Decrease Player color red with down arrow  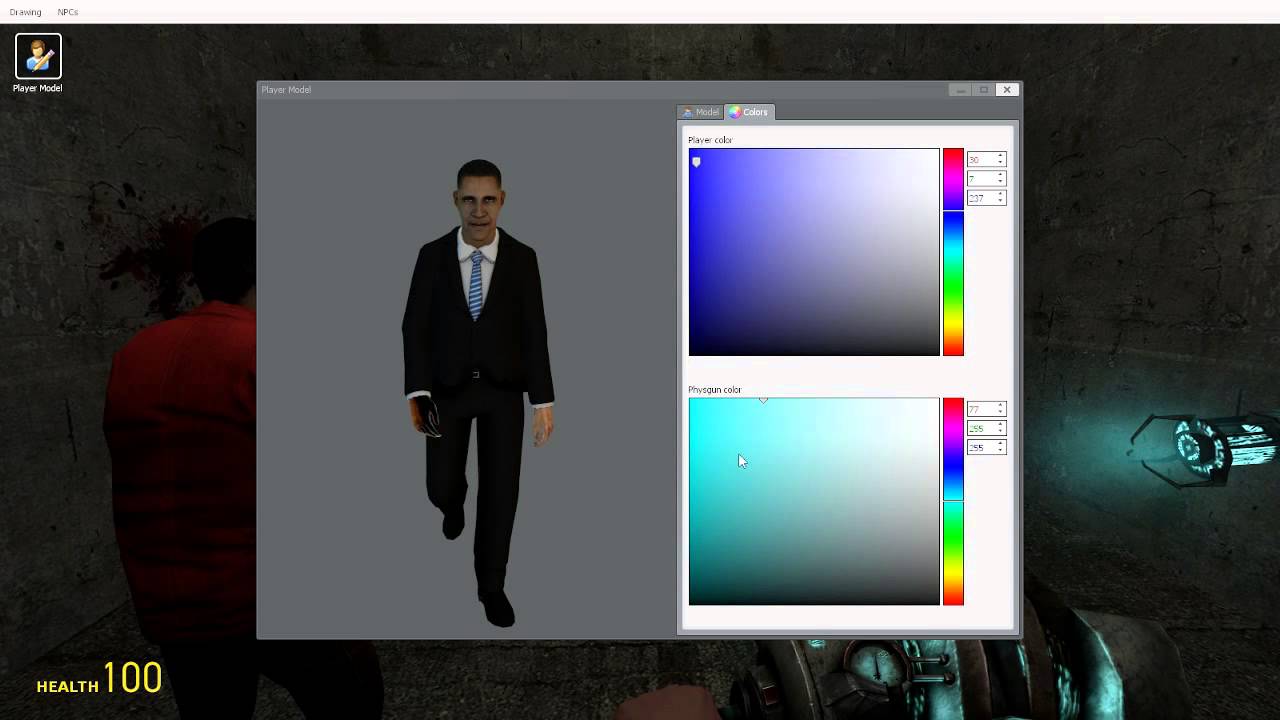coord(1000,163)
